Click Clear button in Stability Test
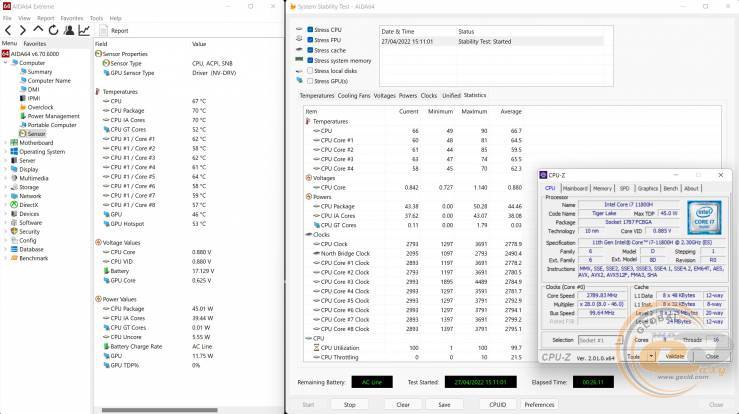Screen dimensions: 739x414 (403, 405)
